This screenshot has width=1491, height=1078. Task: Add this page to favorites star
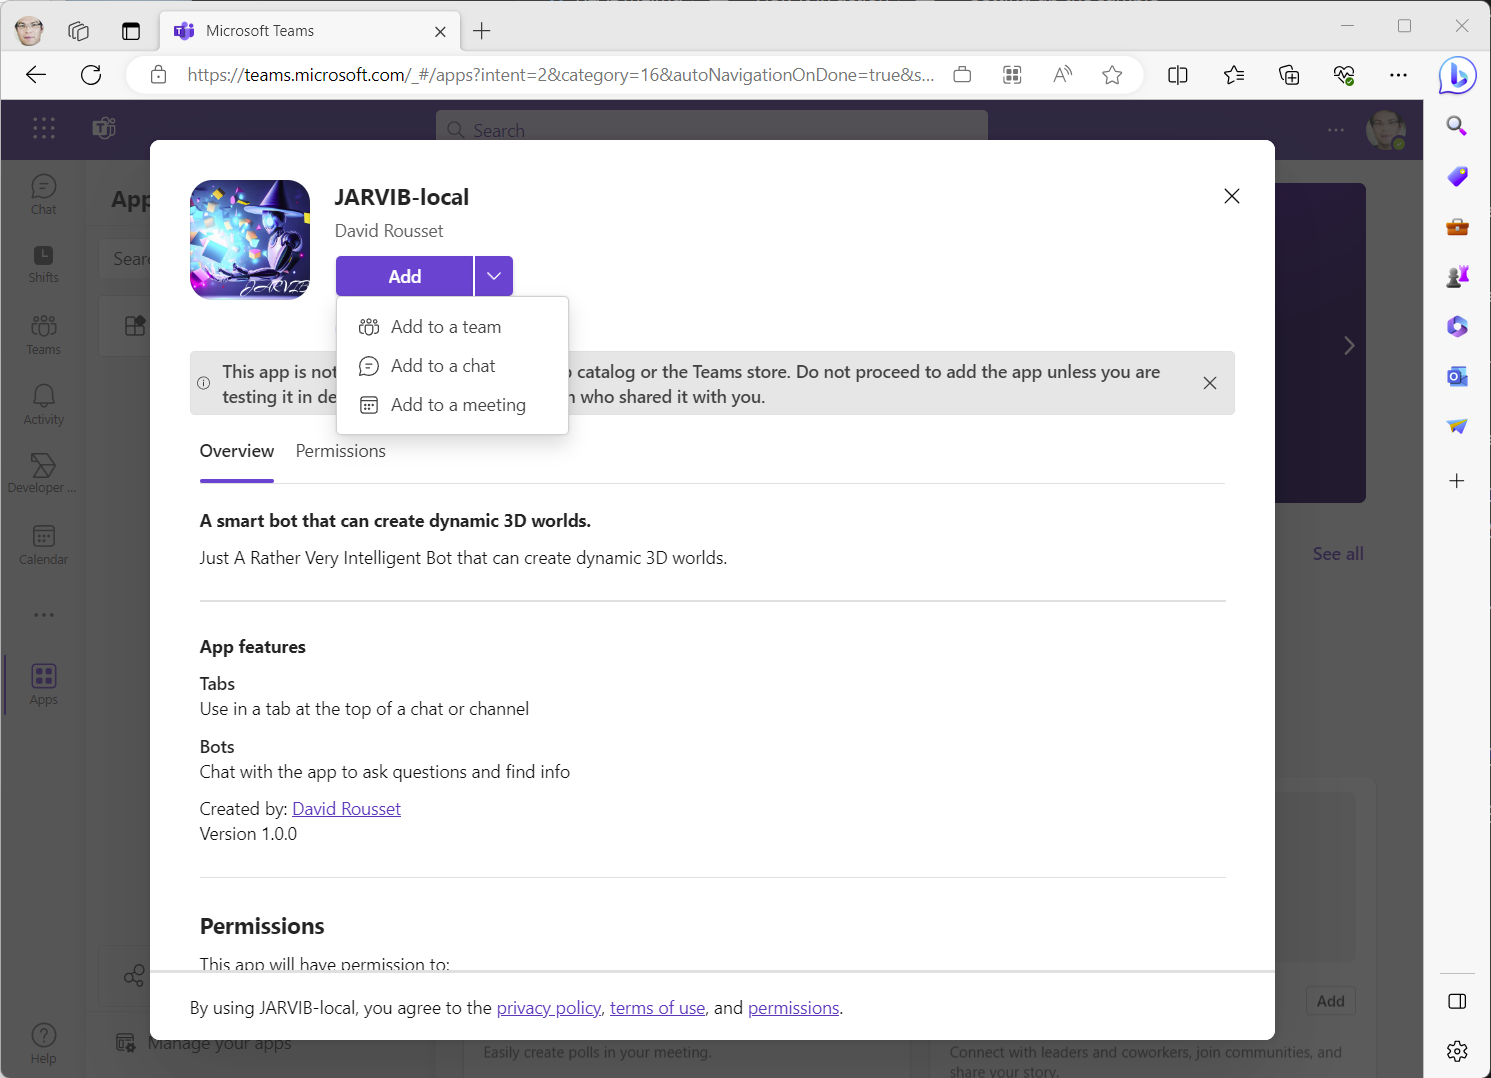tap(1112, 75)
